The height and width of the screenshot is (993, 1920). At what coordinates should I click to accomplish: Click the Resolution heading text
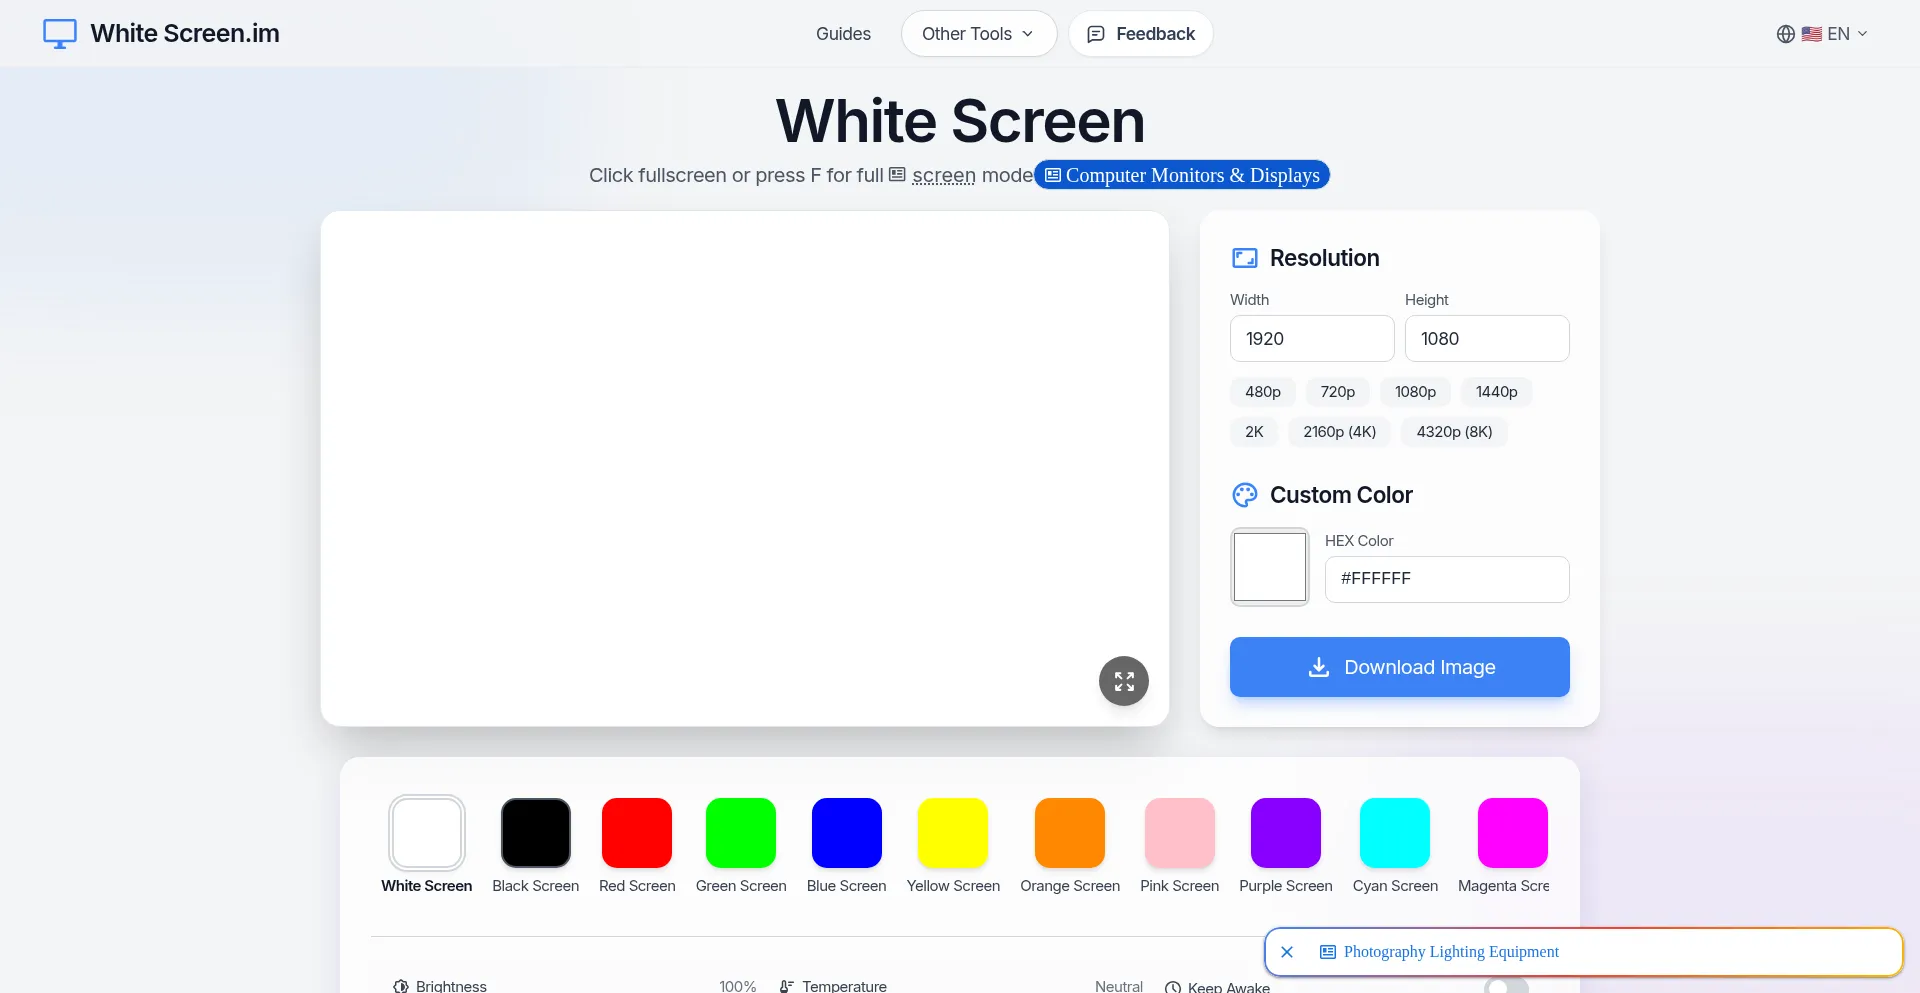tap(1324, 258)
